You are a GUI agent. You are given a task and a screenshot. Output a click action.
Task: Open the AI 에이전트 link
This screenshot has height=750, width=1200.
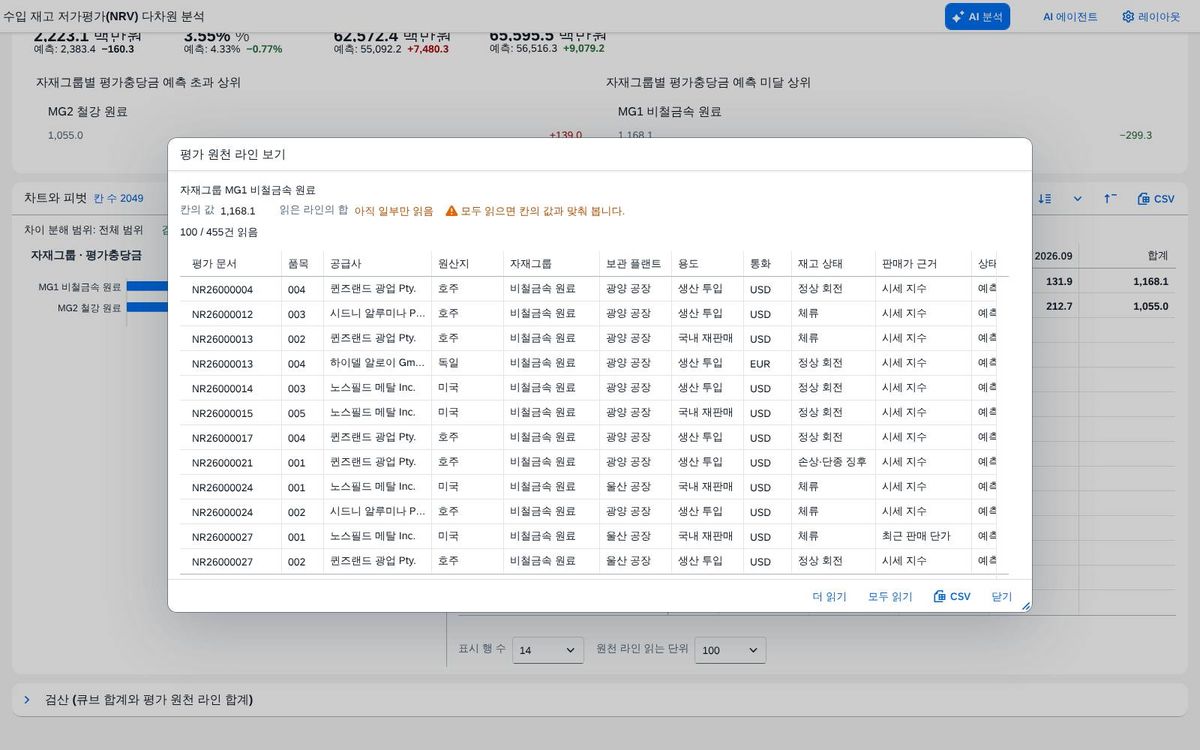(x=1070, y=16)
